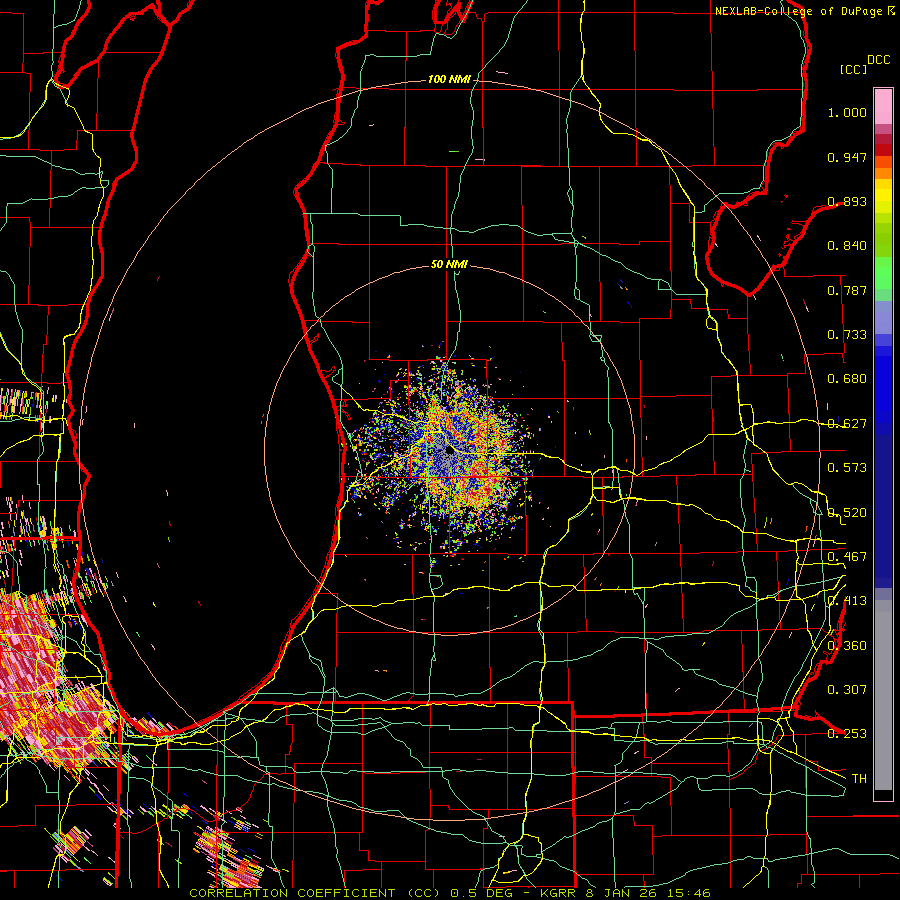Click the DCC label above the color bar
The width and height of the screenshot is (900, 900).
point(878,60)
